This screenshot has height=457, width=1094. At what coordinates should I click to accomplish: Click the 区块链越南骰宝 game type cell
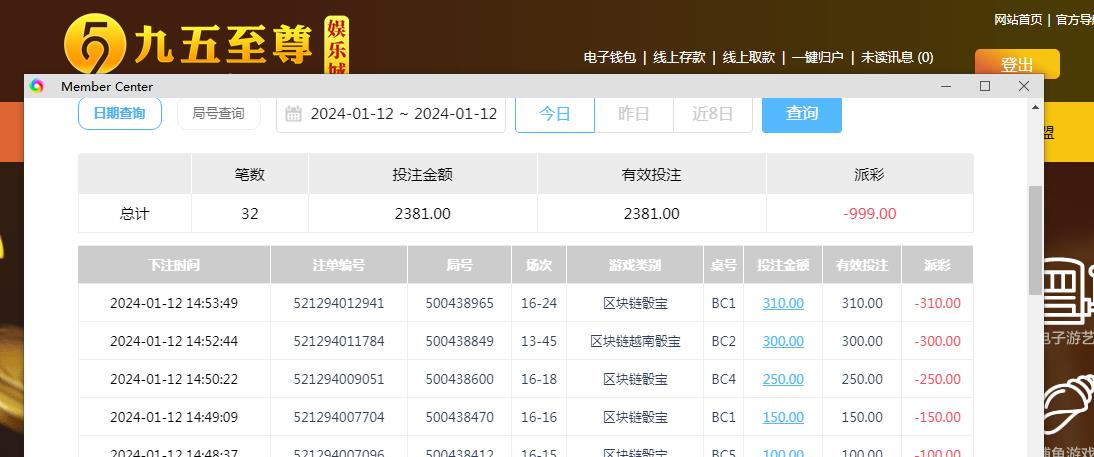[635, 341]
